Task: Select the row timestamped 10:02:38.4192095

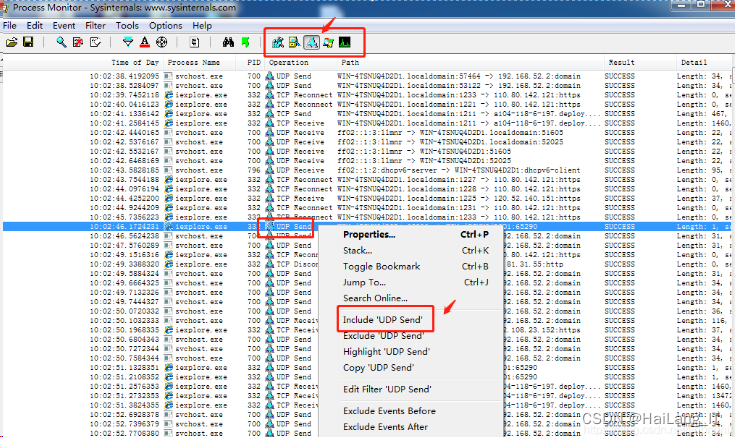Action: 367,76
